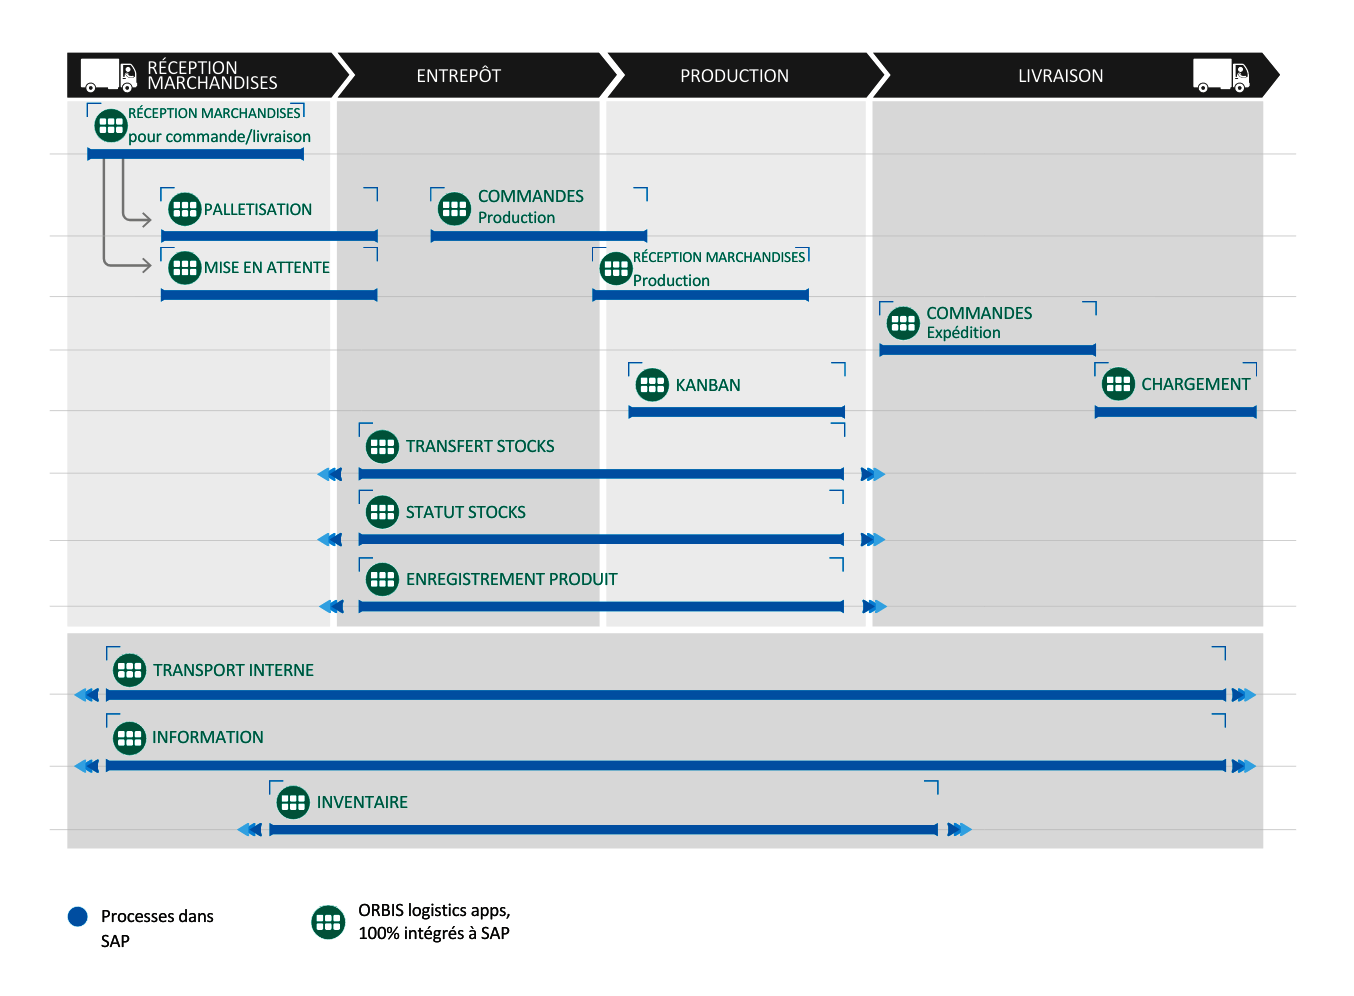Click the Commandes Expédition label
The width and height of the screenshot is (1354, 996).
(x=979, y=323)
